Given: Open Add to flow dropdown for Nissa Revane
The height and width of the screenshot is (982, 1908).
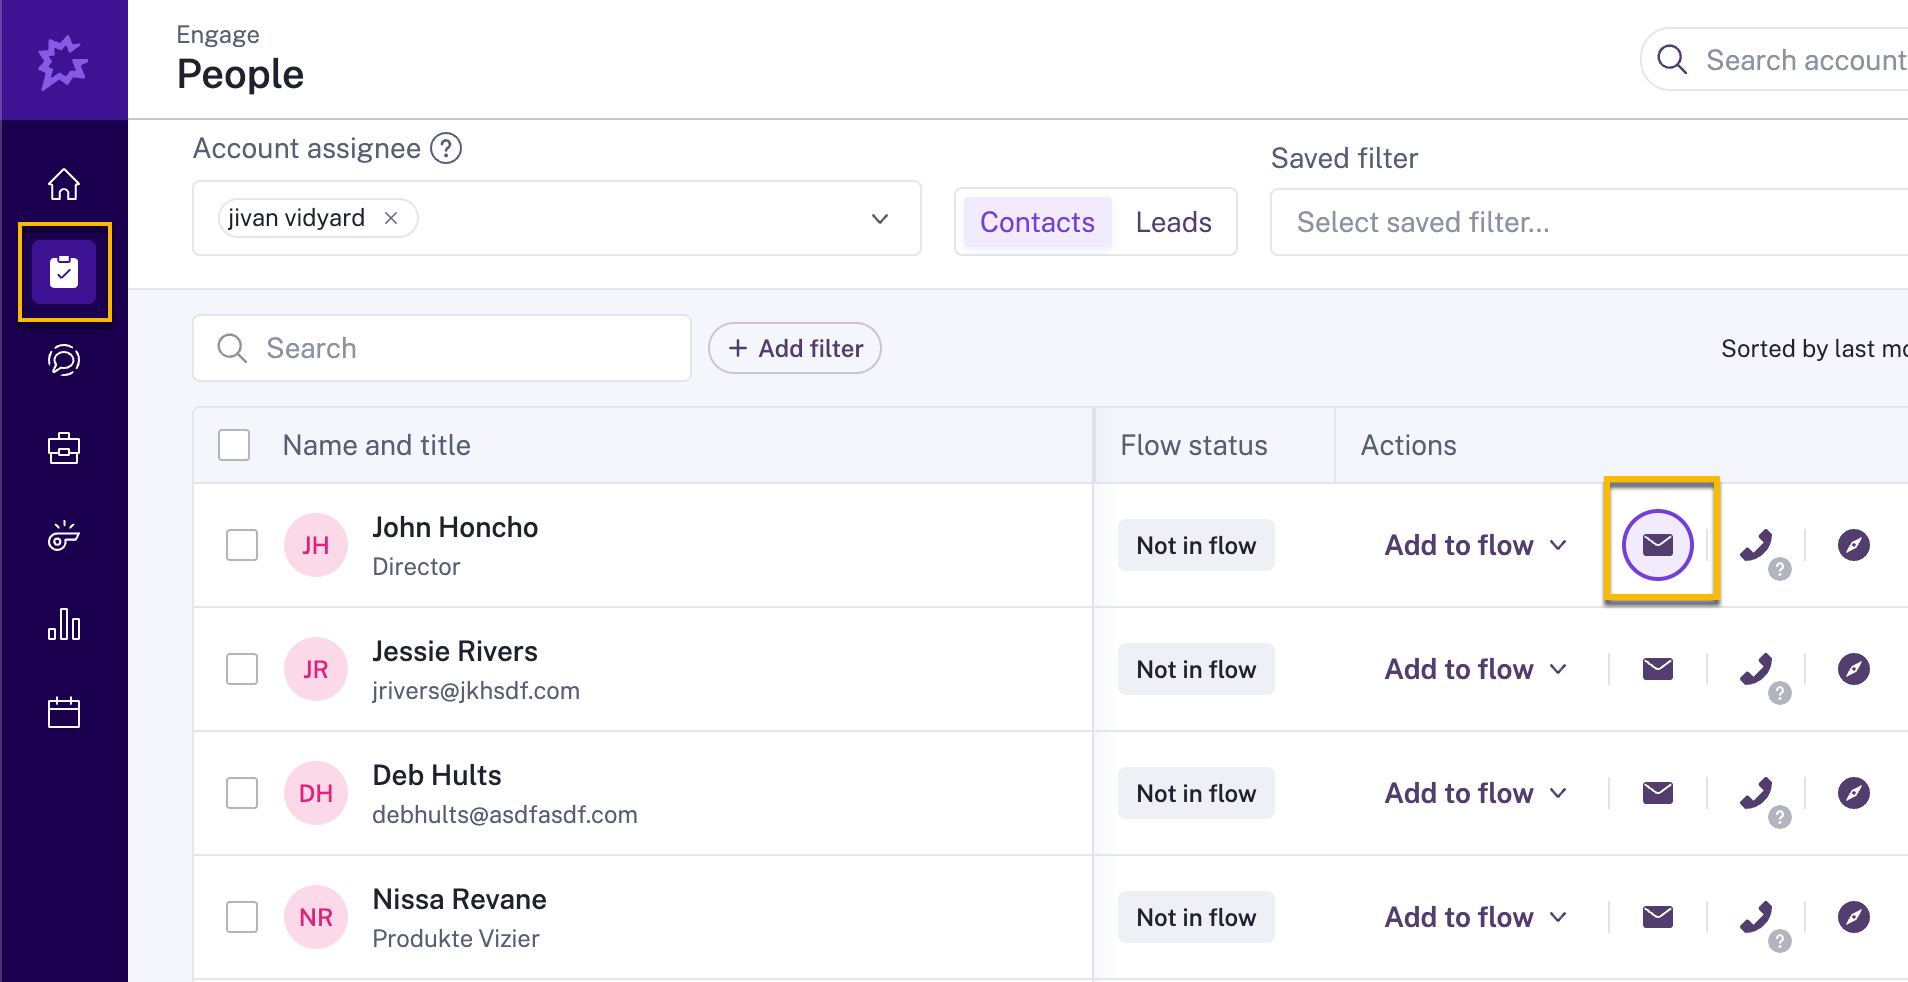Looking at the screenshot, I should 1476,917.
